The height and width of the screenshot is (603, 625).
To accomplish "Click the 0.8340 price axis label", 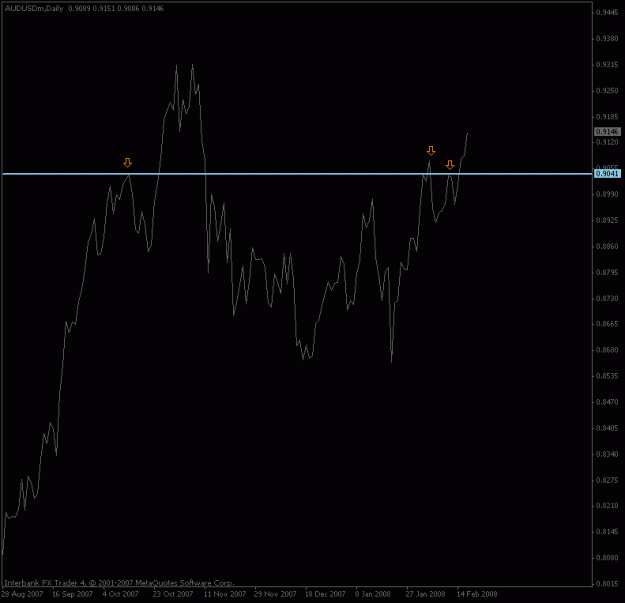I will click(x=607, y=454).
